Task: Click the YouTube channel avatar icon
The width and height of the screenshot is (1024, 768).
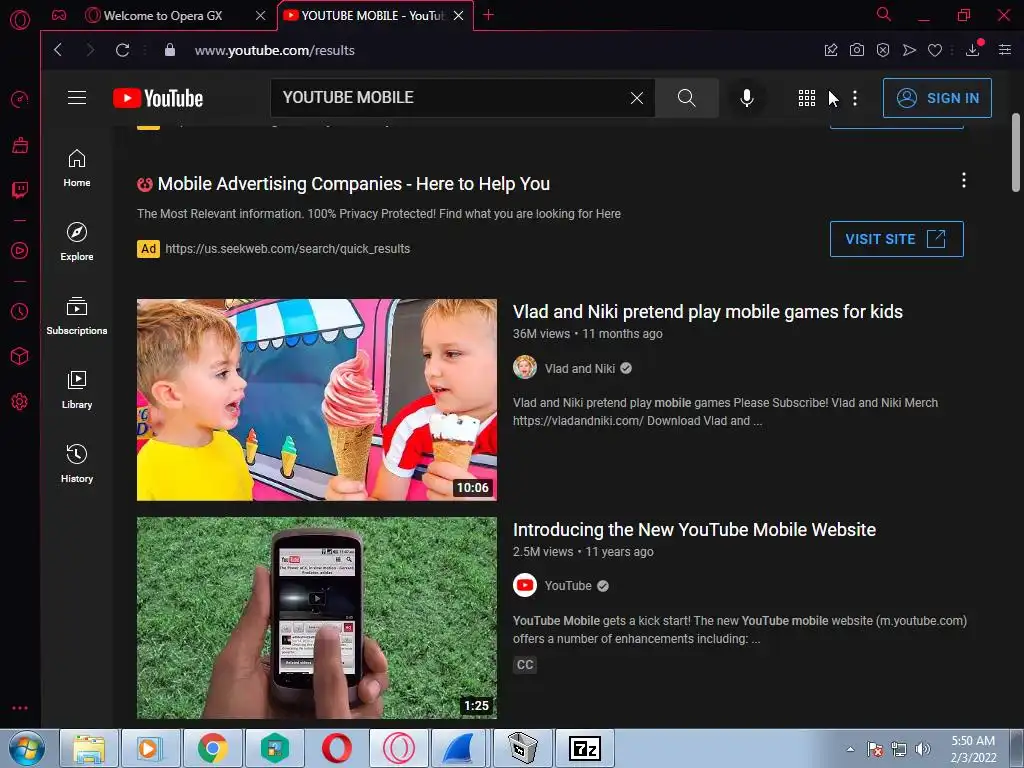Action: click(524, 585)
